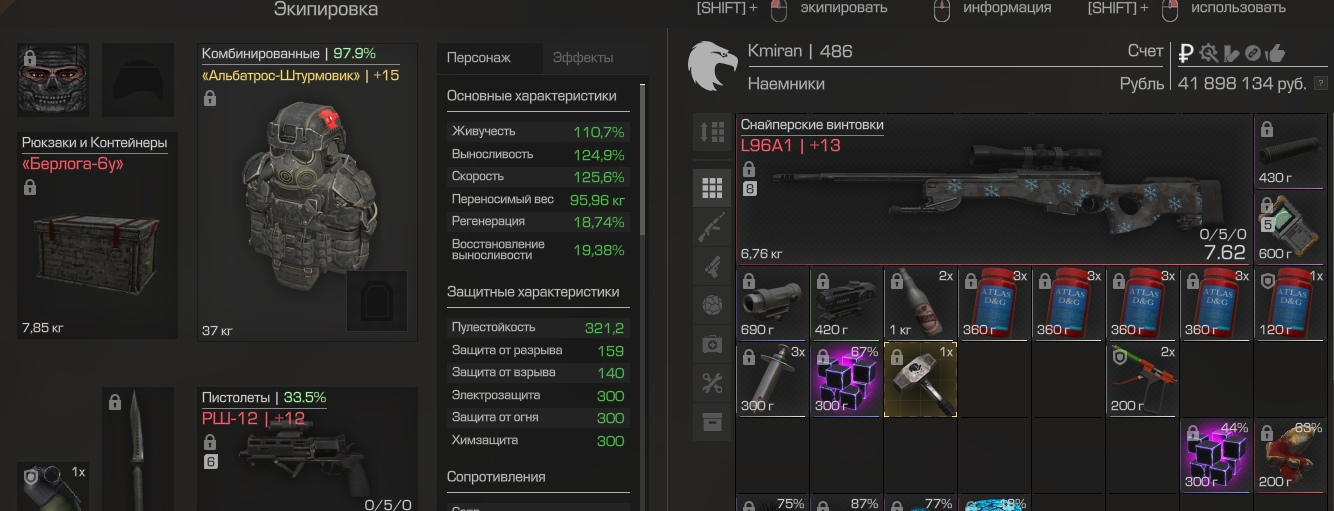Image resolution: width=1334 pixels, height=511 pixels.
Task: Filter inventory by wrench tools icon
Action: click(712, 383)
